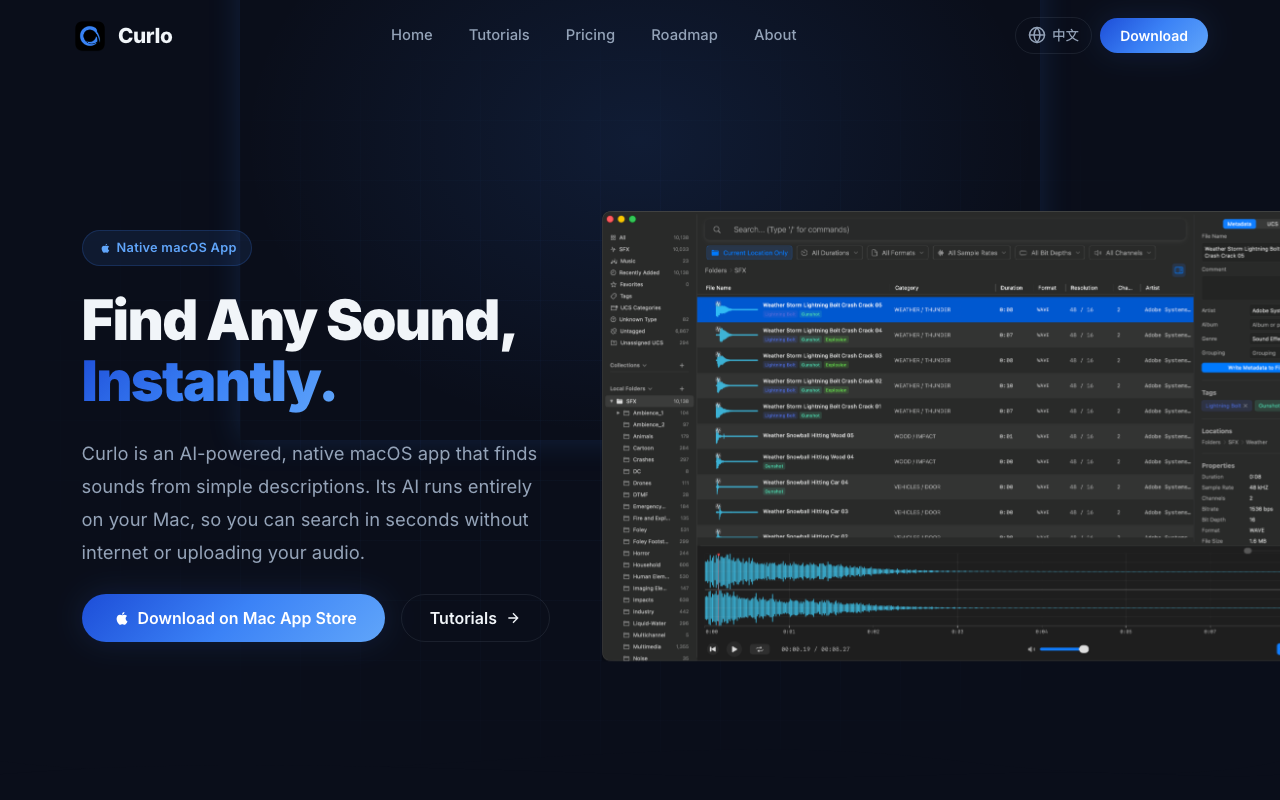Click the Curlo logo icon in the header
The width and height of the screenshot is (1280, 800).
tap(90, 36)
